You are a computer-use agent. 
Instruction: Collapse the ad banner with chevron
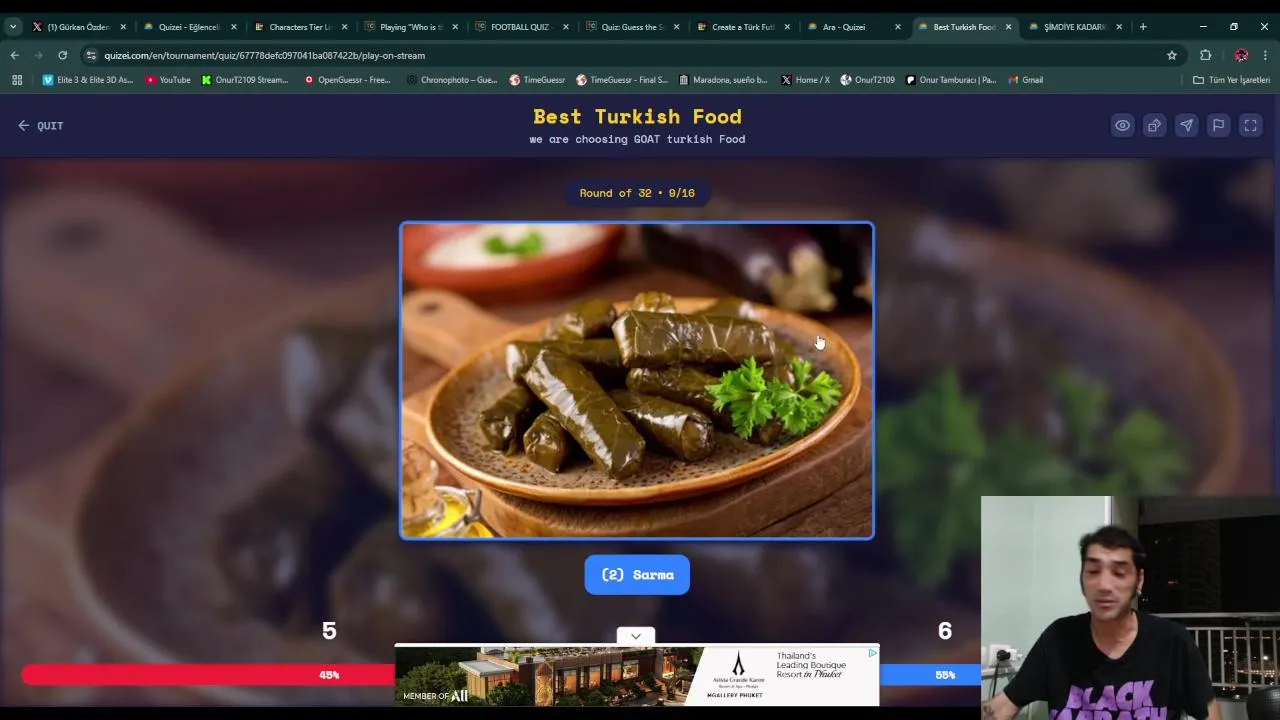pos(636,636)
